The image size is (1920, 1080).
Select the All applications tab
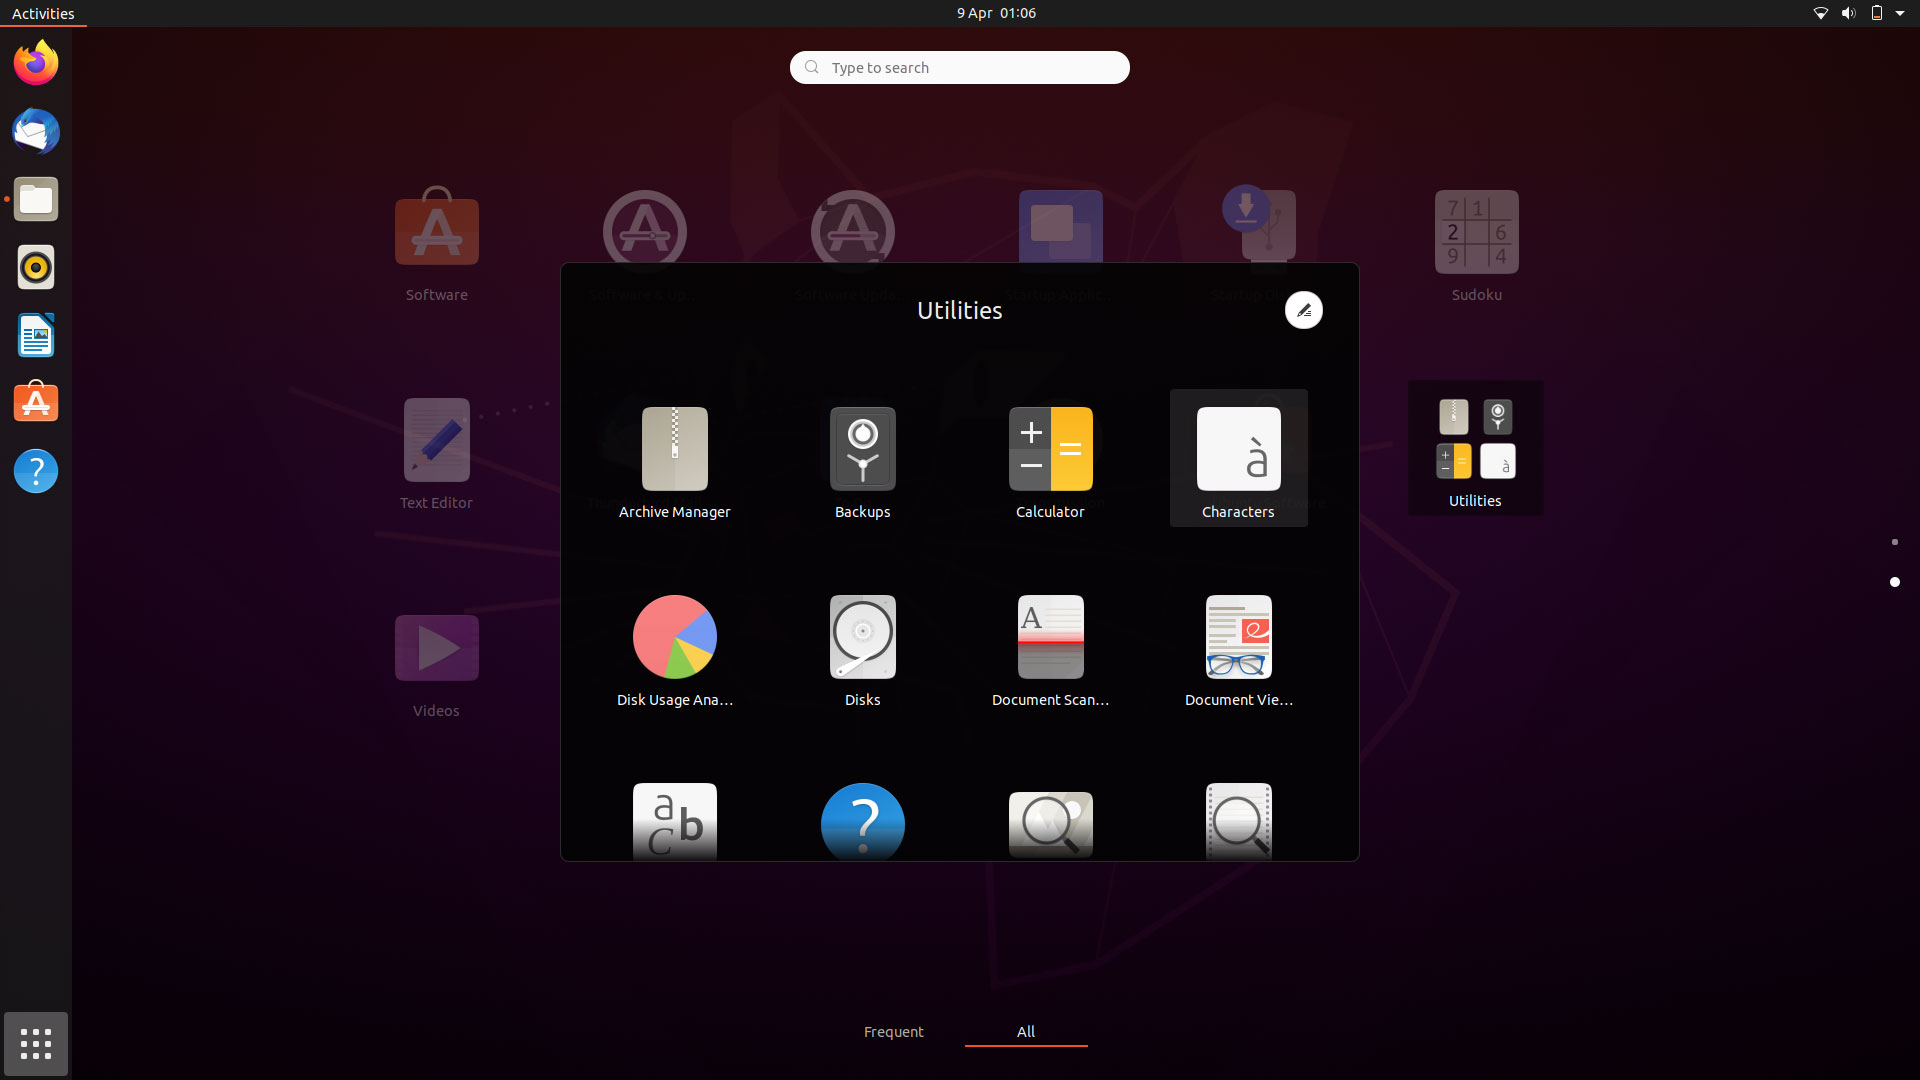coord(1025,1031)
